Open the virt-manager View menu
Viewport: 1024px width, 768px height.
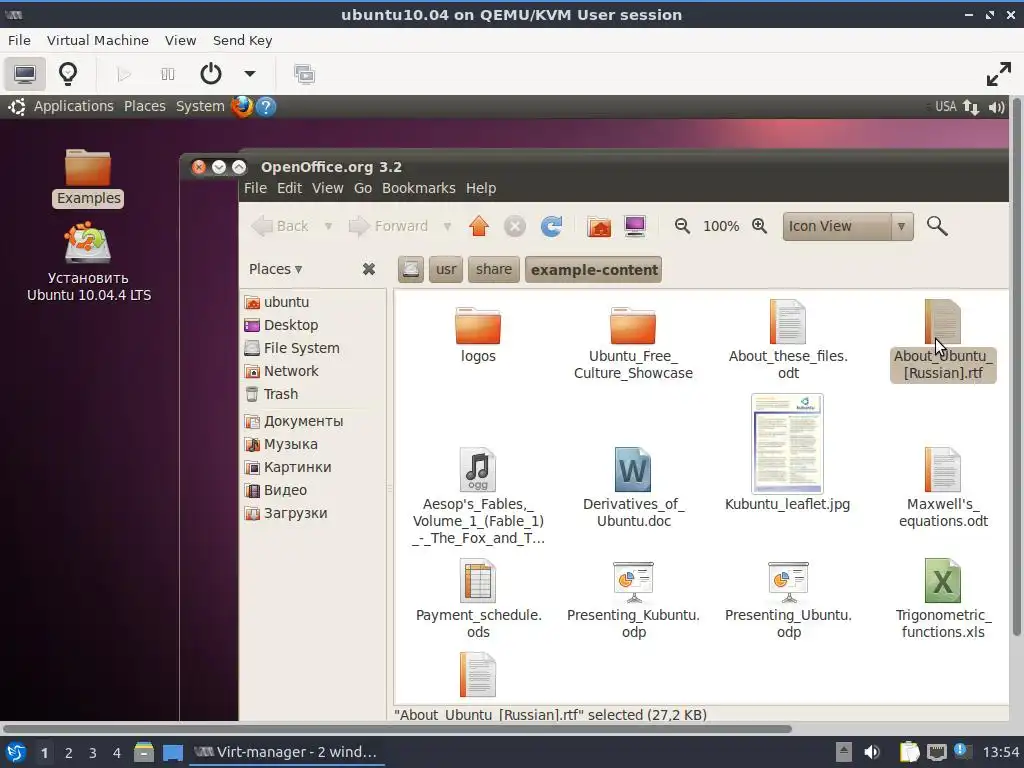[180, 40]
